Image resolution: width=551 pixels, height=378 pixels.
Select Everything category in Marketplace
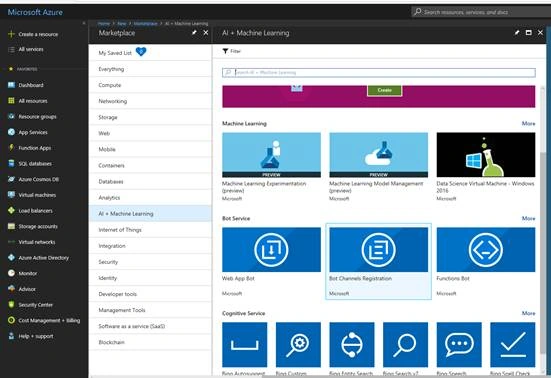point(150,69)
